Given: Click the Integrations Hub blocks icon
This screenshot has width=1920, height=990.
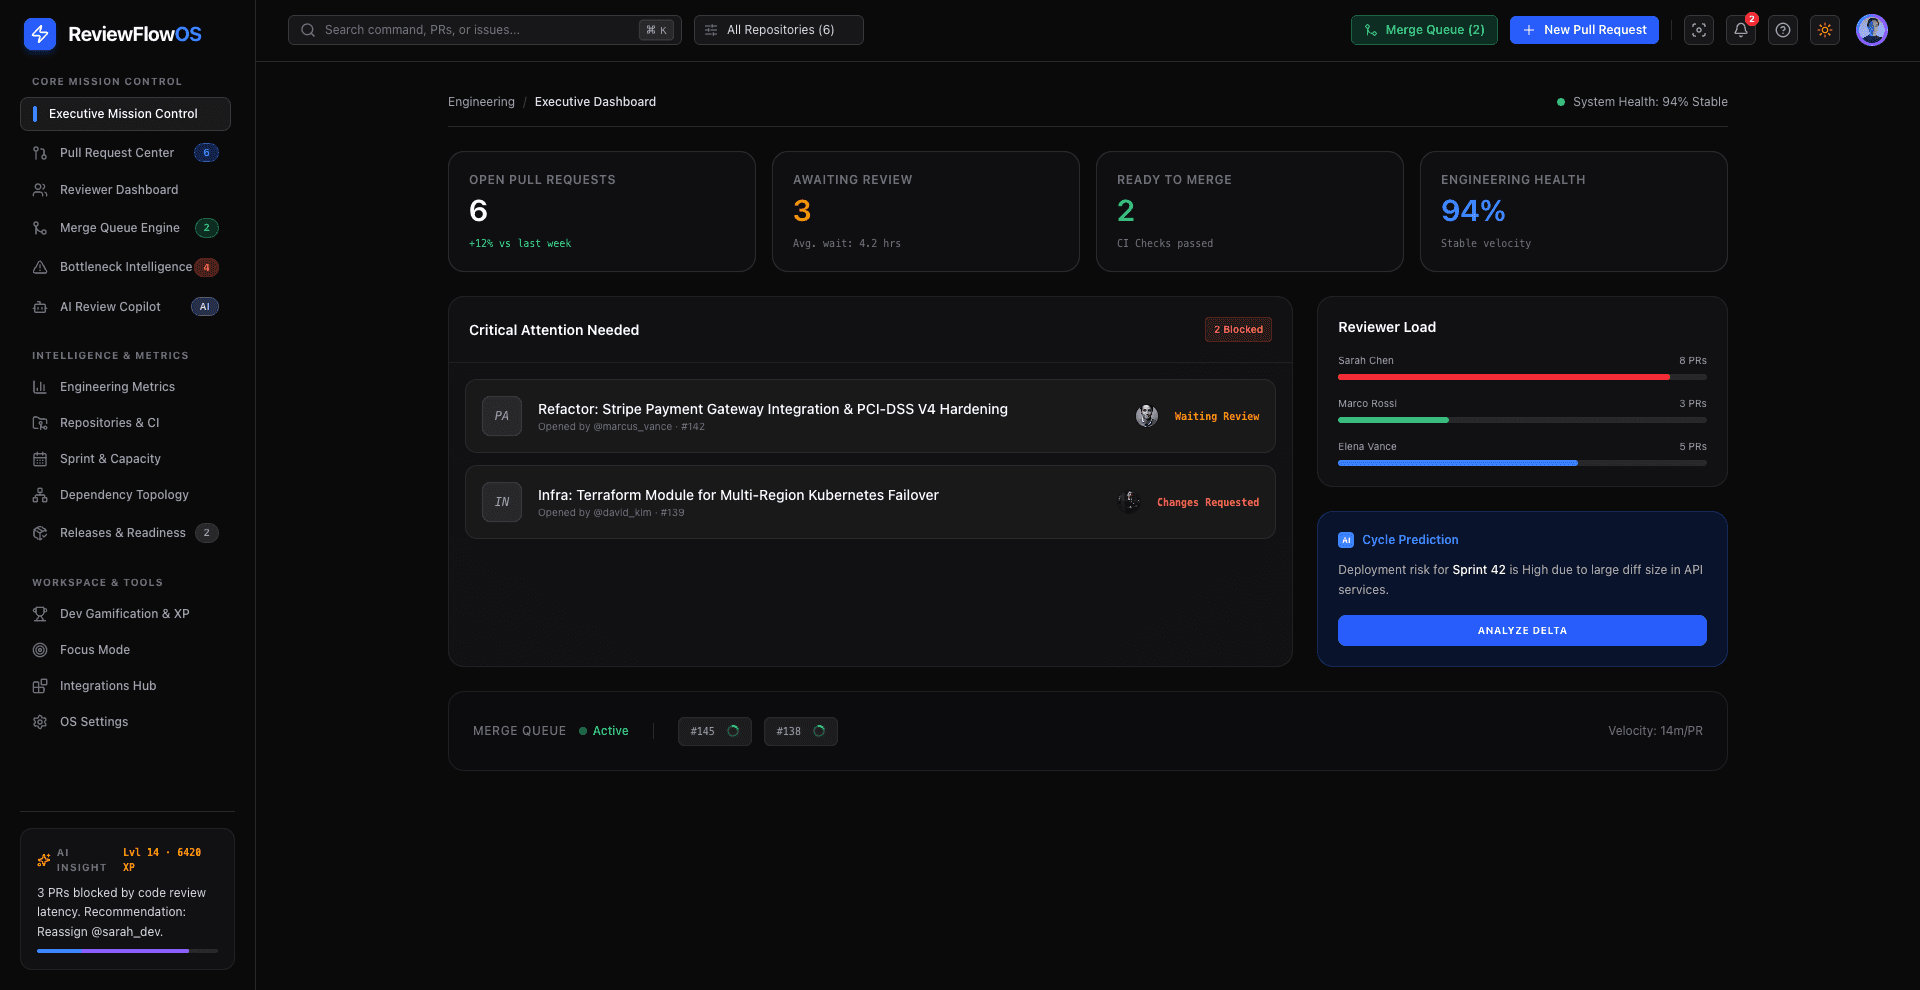Looking at the screenshot, I should click(40, 686).
